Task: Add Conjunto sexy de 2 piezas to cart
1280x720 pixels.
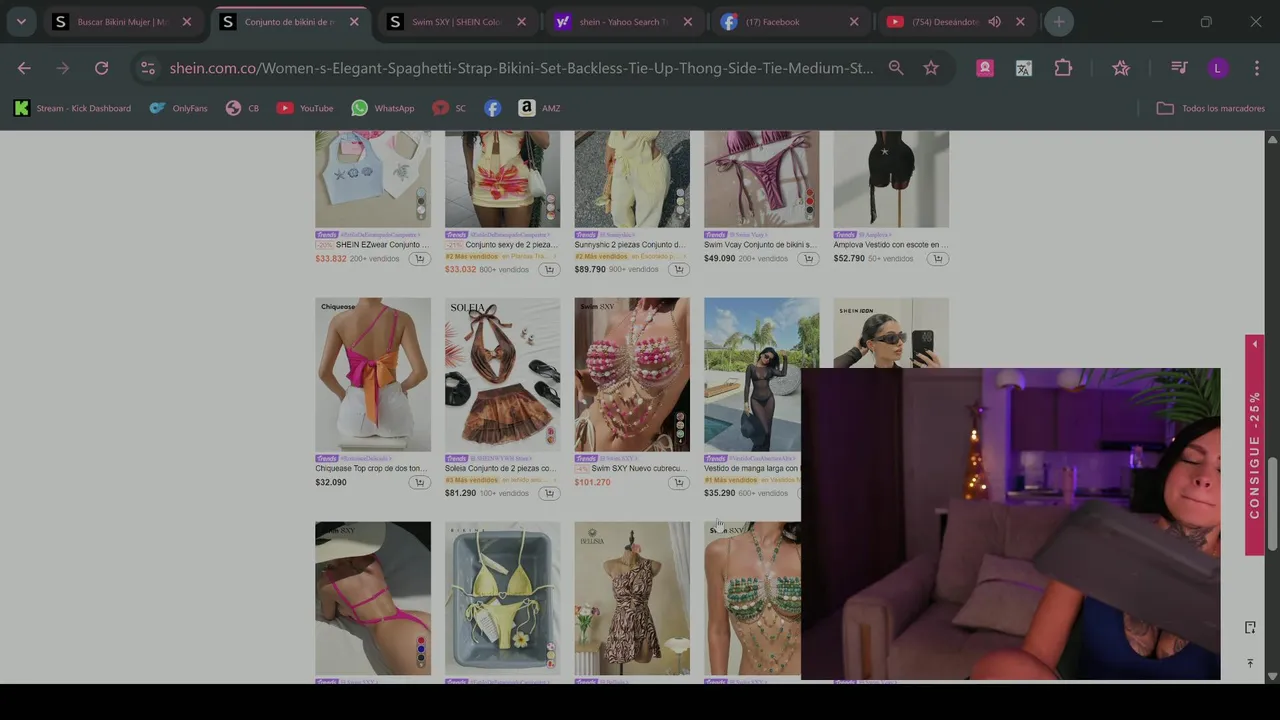Action: [548, 269]
